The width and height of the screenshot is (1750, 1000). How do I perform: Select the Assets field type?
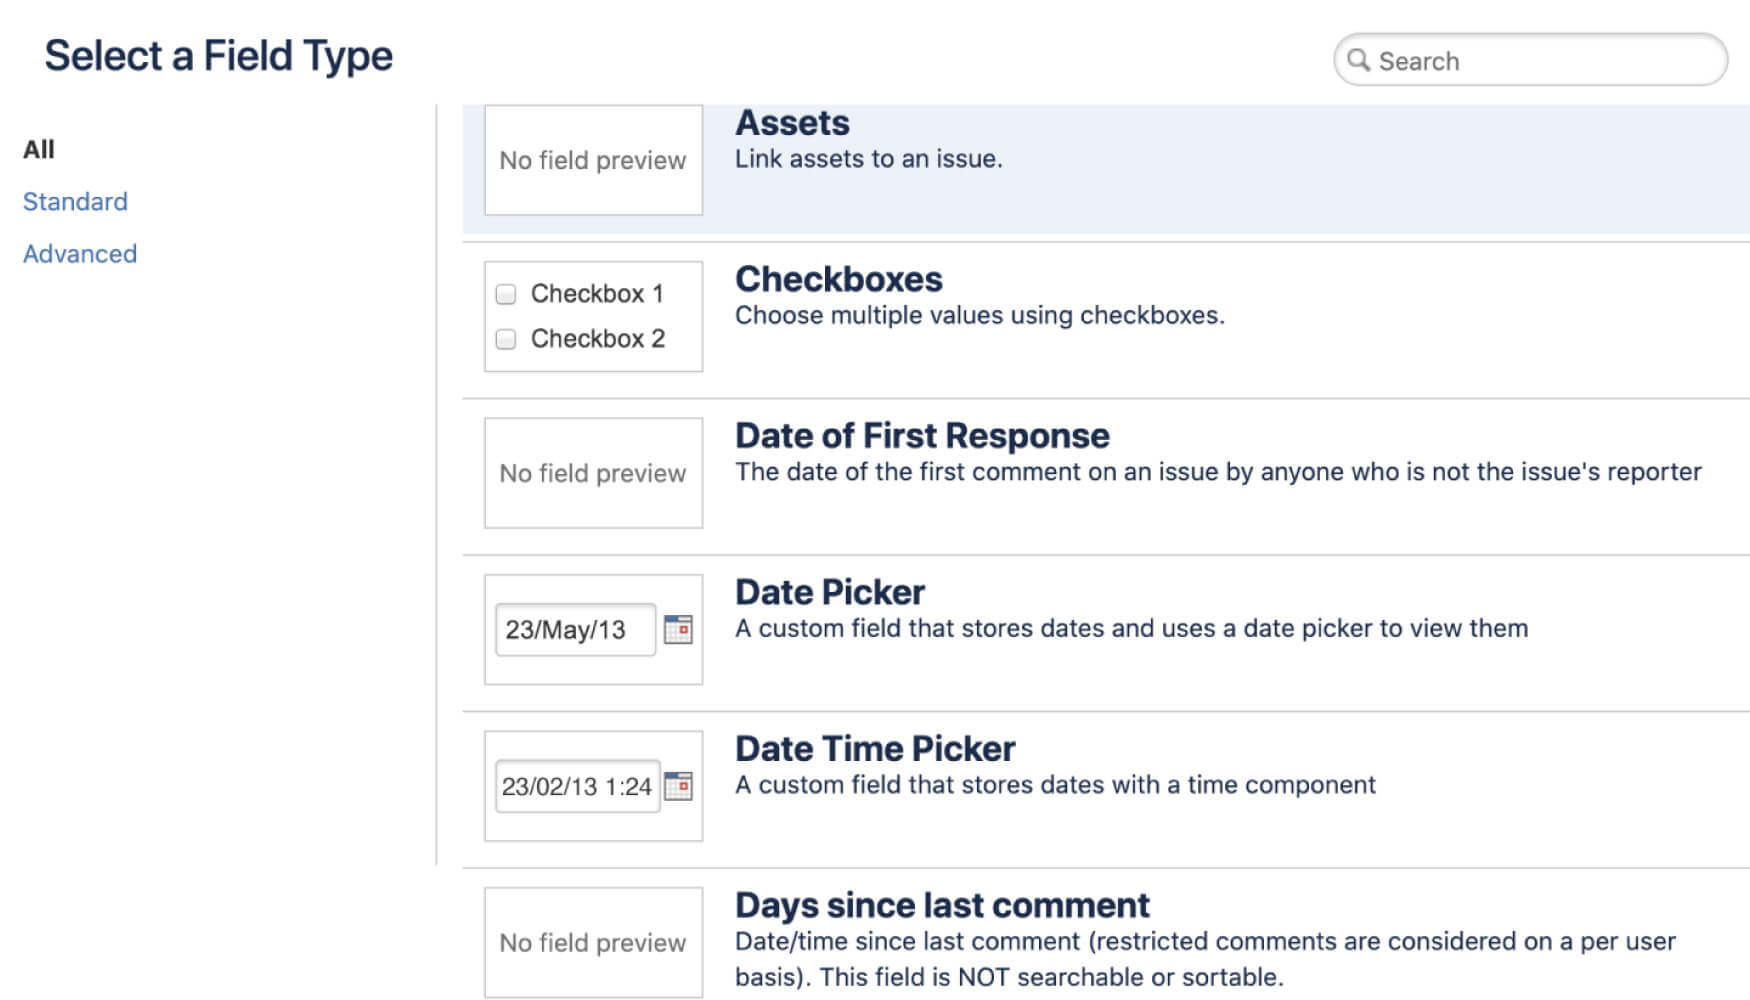[792, 123]
